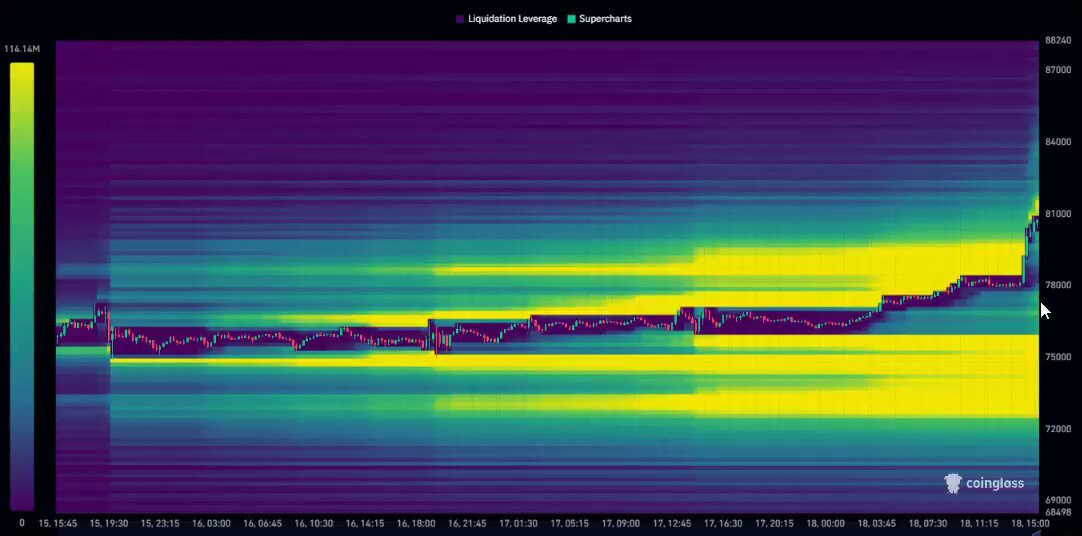Click the 18, 11:15 time label
1082x536 pixels.
click(x=978, y=524)
